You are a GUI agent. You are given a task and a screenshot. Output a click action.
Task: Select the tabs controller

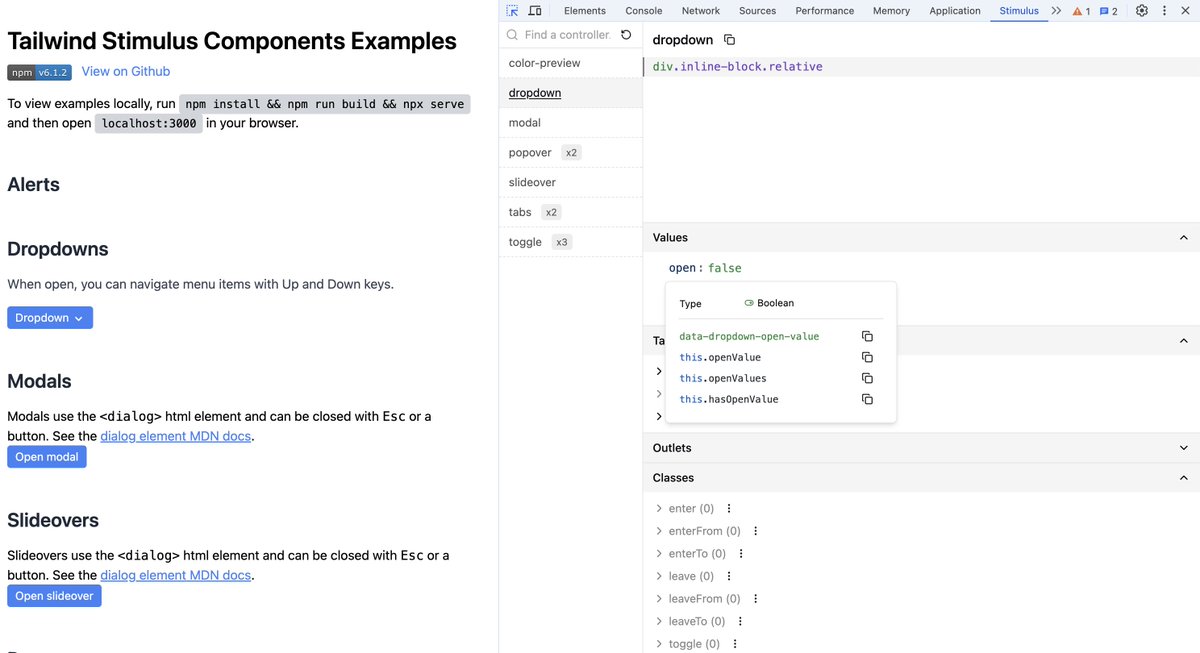[x=571, y=212]
